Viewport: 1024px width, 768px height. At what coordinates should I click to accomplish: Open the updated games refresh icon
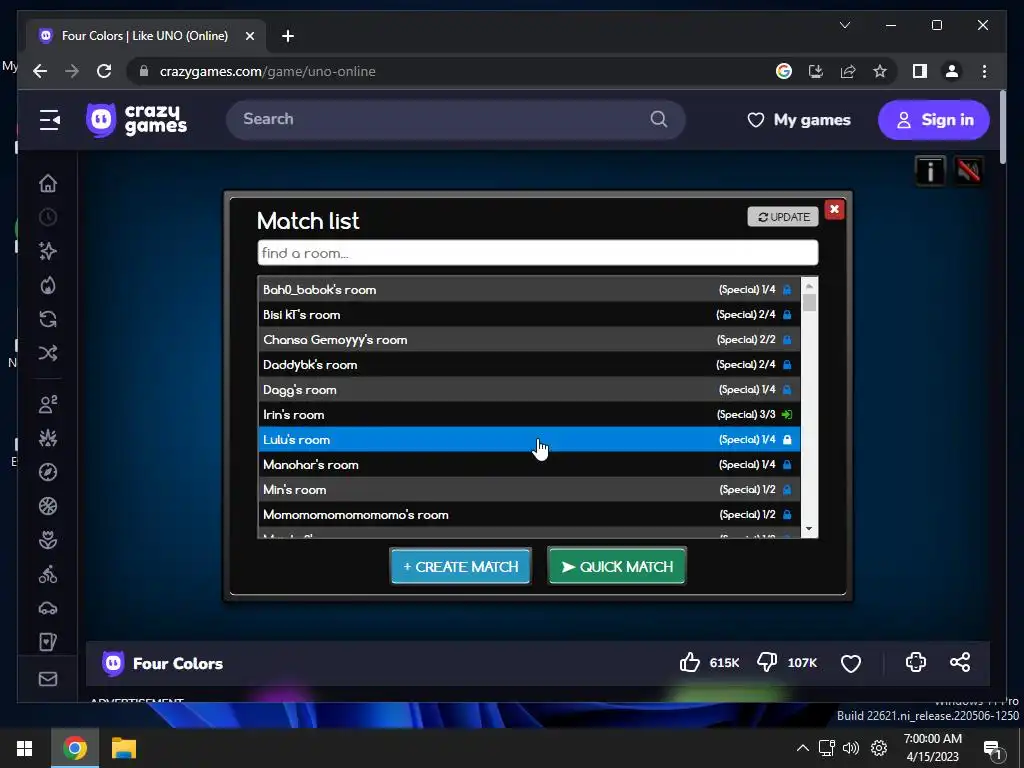(48, 319)
